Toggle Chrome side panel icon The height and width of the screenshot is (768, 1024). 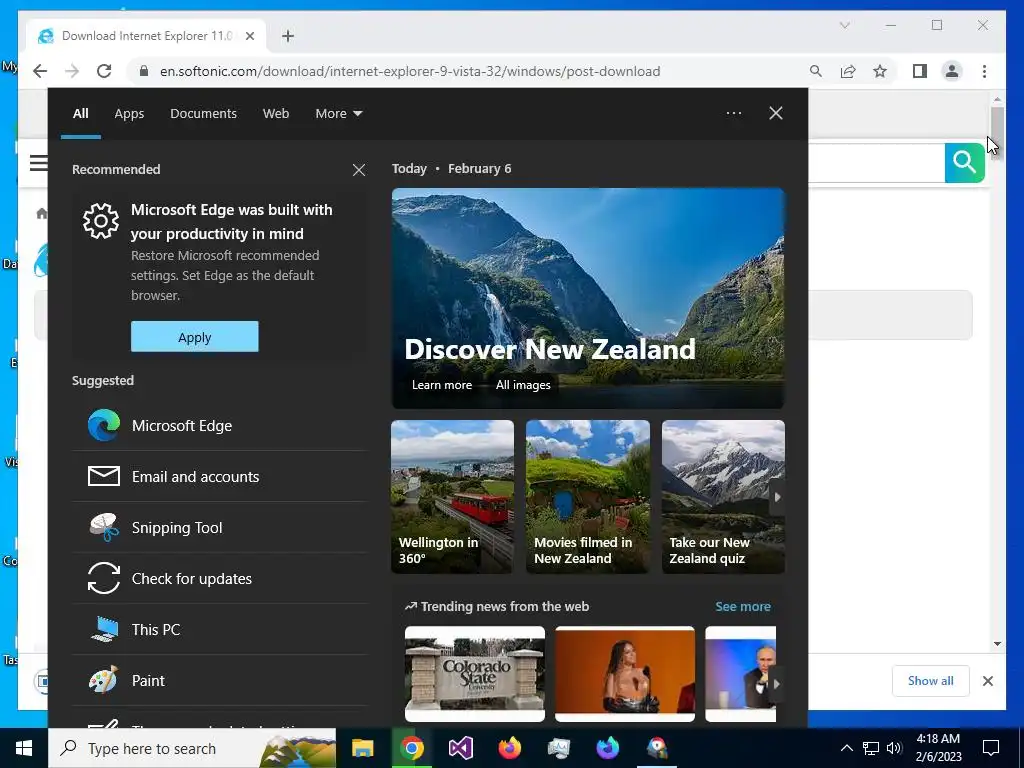tap(920, 71)
